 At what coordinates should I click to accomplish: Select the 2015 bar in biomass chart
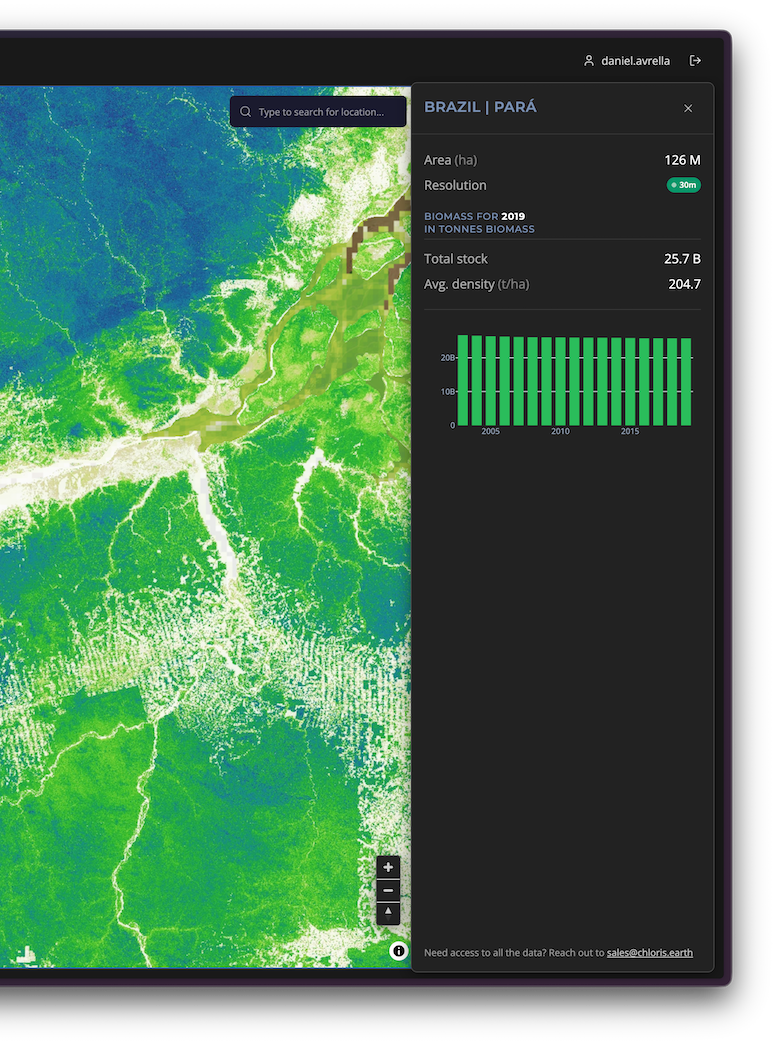pyautogui.click(x=630, y=381)
